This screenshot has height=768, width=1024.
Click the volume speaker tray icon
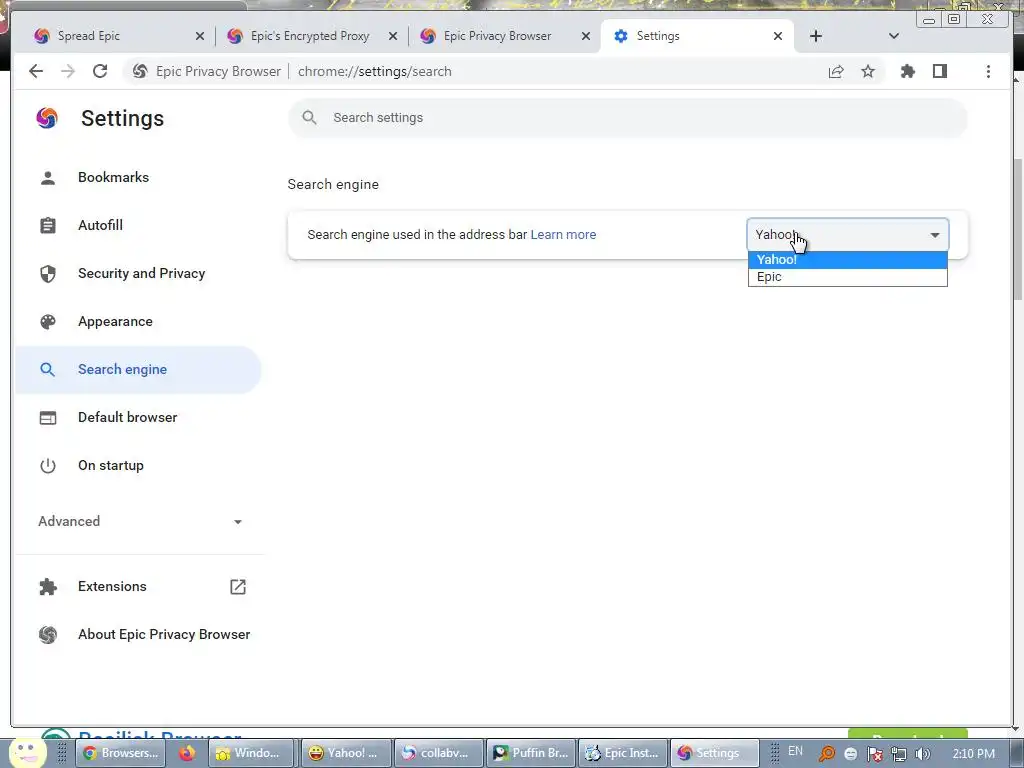pyautogui.click(x=923, y=754)
